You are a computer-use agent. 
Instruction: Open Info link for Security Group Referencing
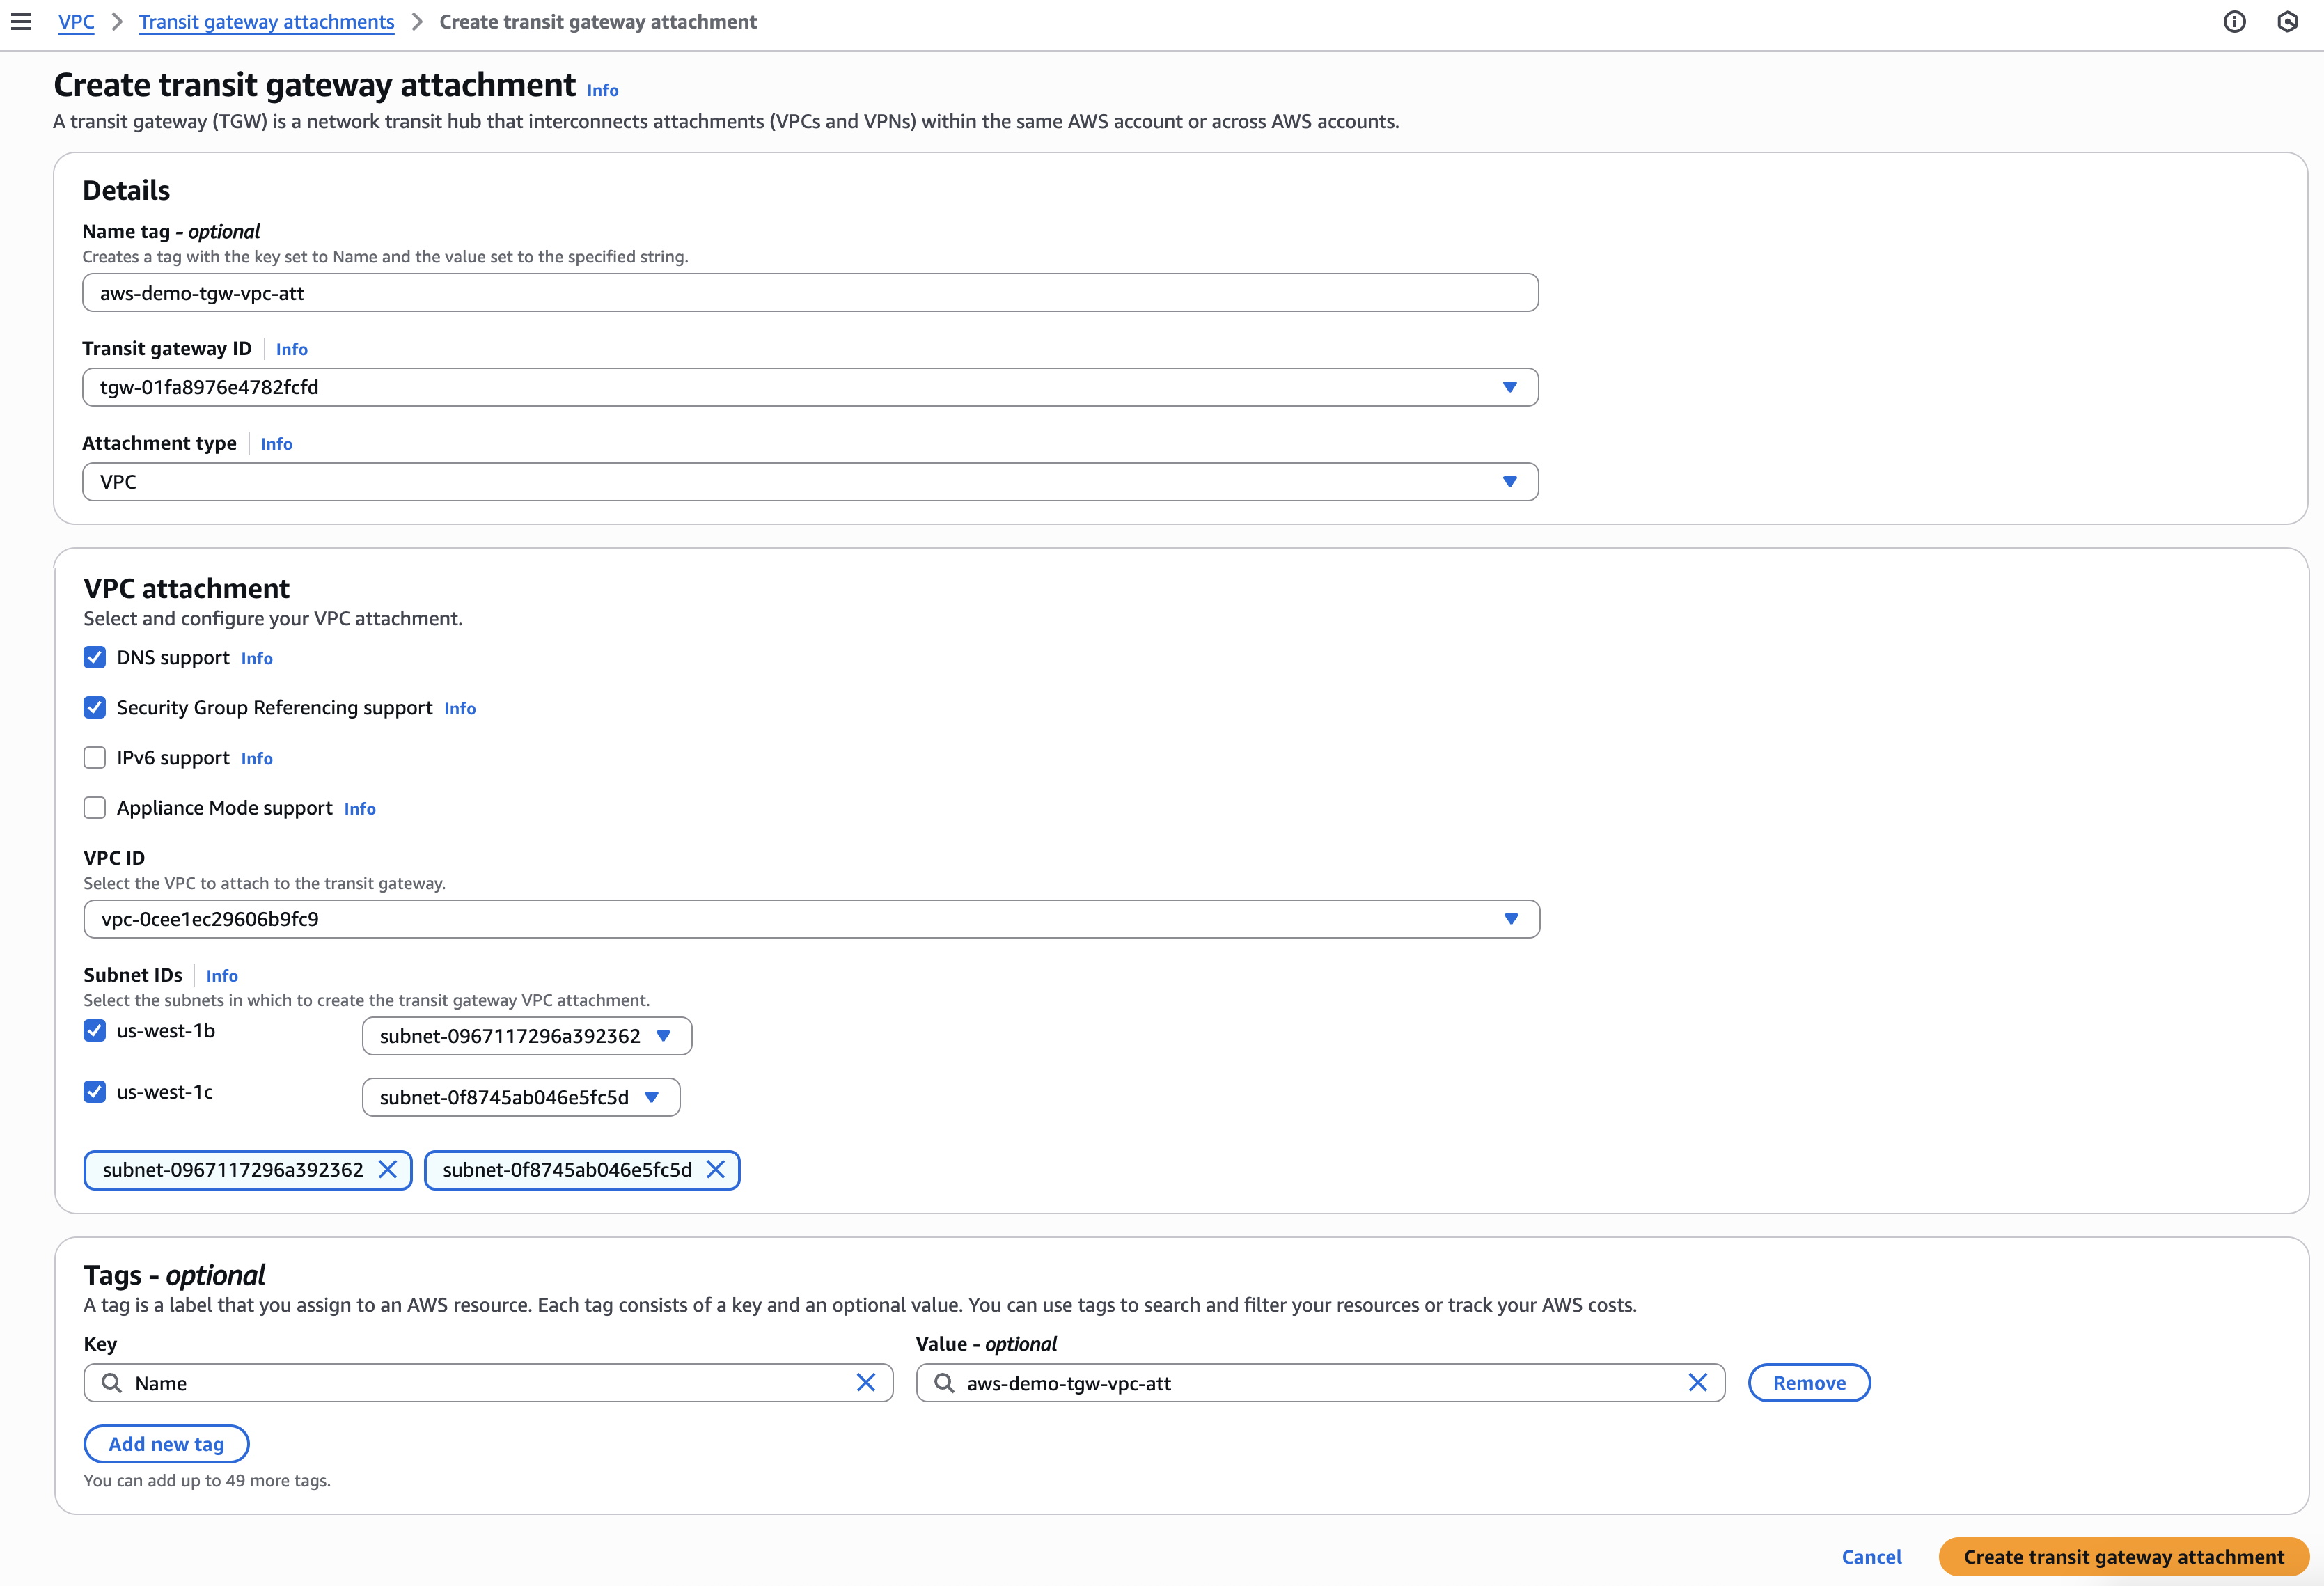[x=460, y=708]
